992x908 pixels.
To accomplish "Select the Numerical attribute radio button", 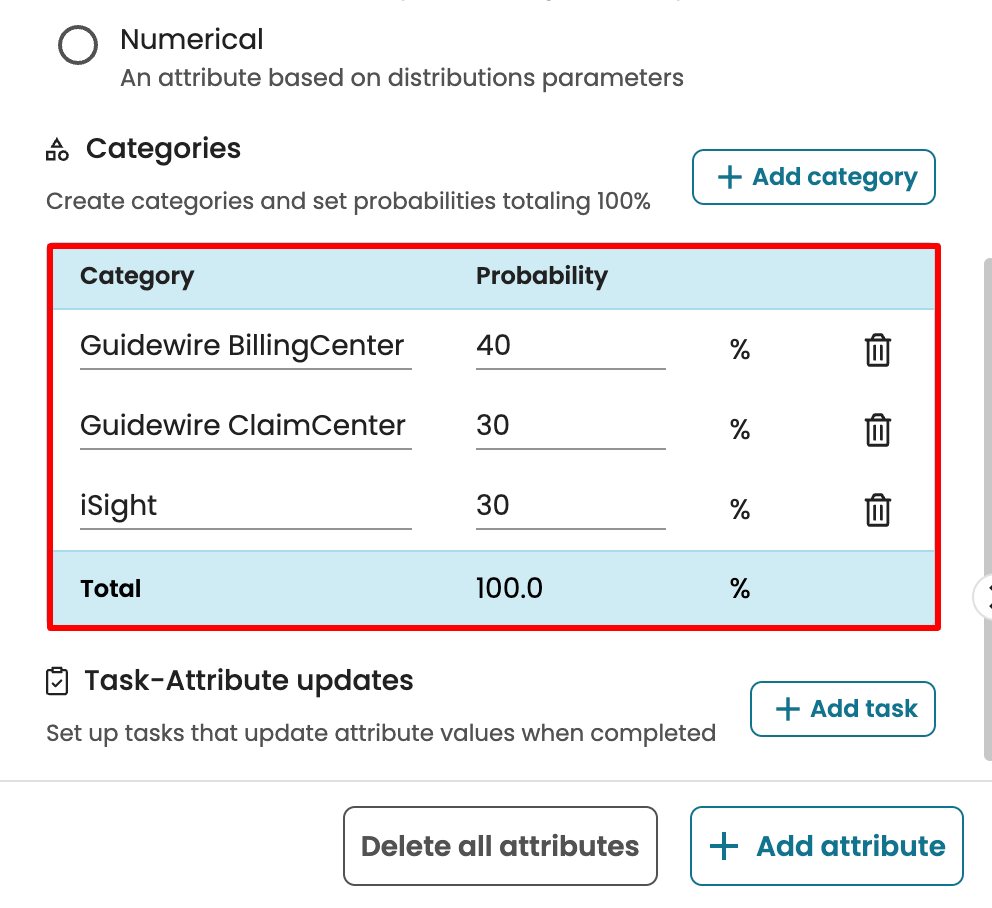I will [x=78, y=45].
